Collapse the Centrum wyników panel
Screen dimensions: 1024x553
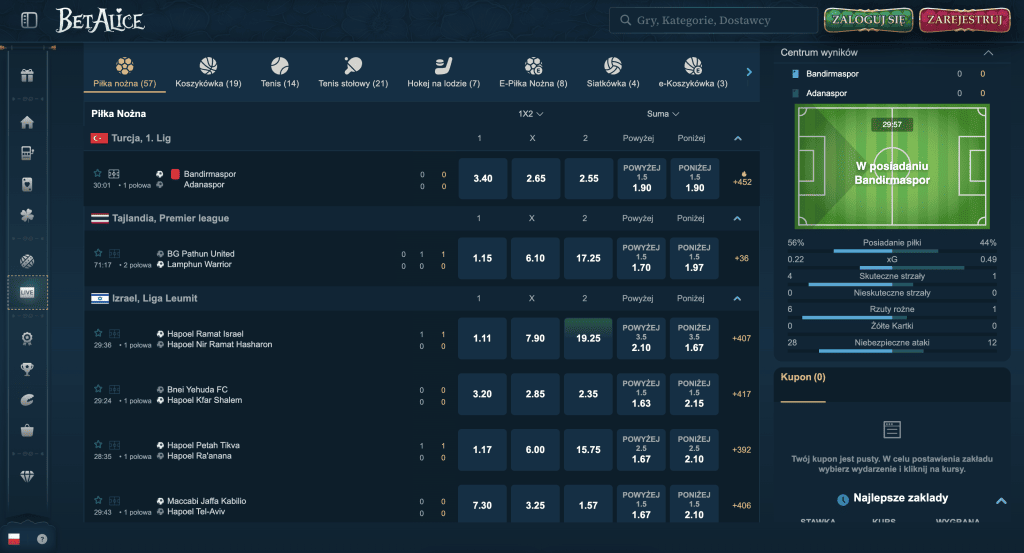pyautogui.click(x=988, y=53)
